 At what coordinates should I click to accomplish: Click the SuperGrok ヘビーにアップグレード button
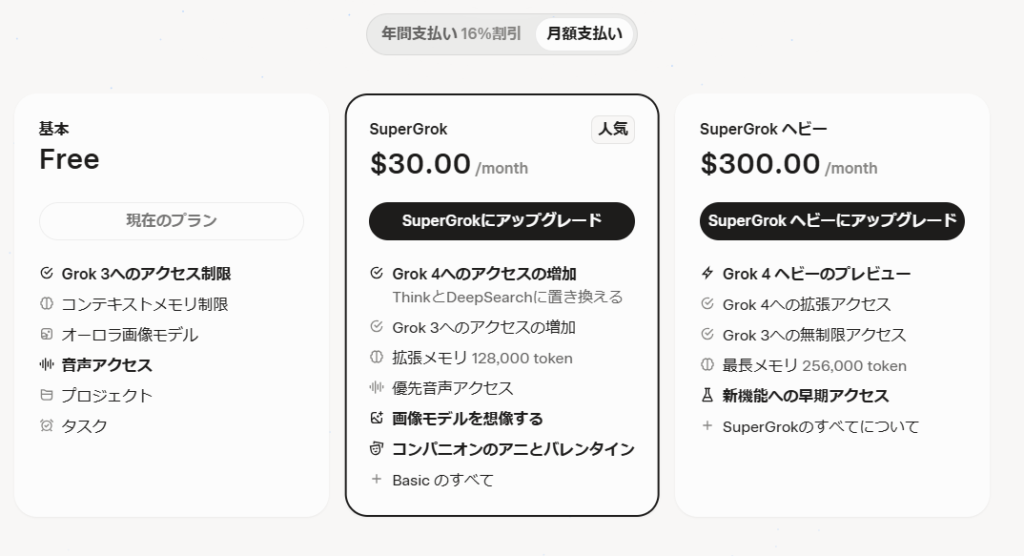tap(832, 221)
